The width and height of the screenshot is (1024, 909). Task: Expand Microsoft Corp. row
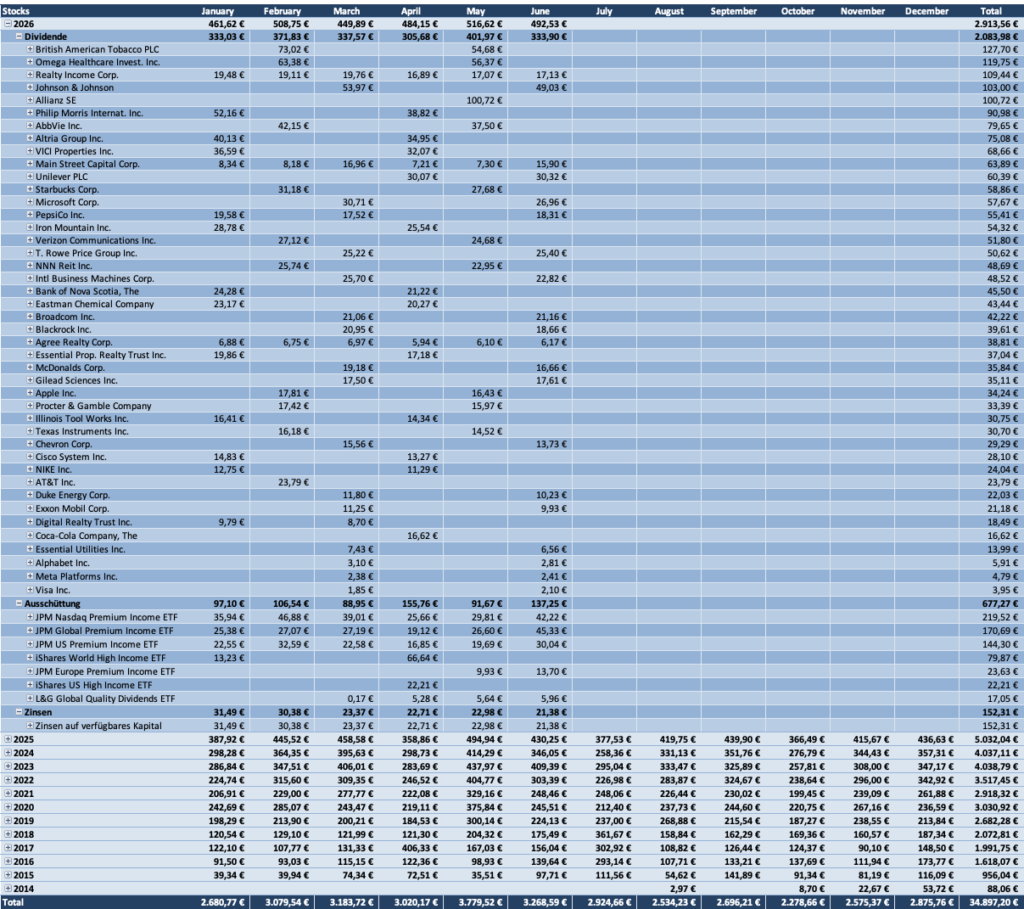point(30,202)
